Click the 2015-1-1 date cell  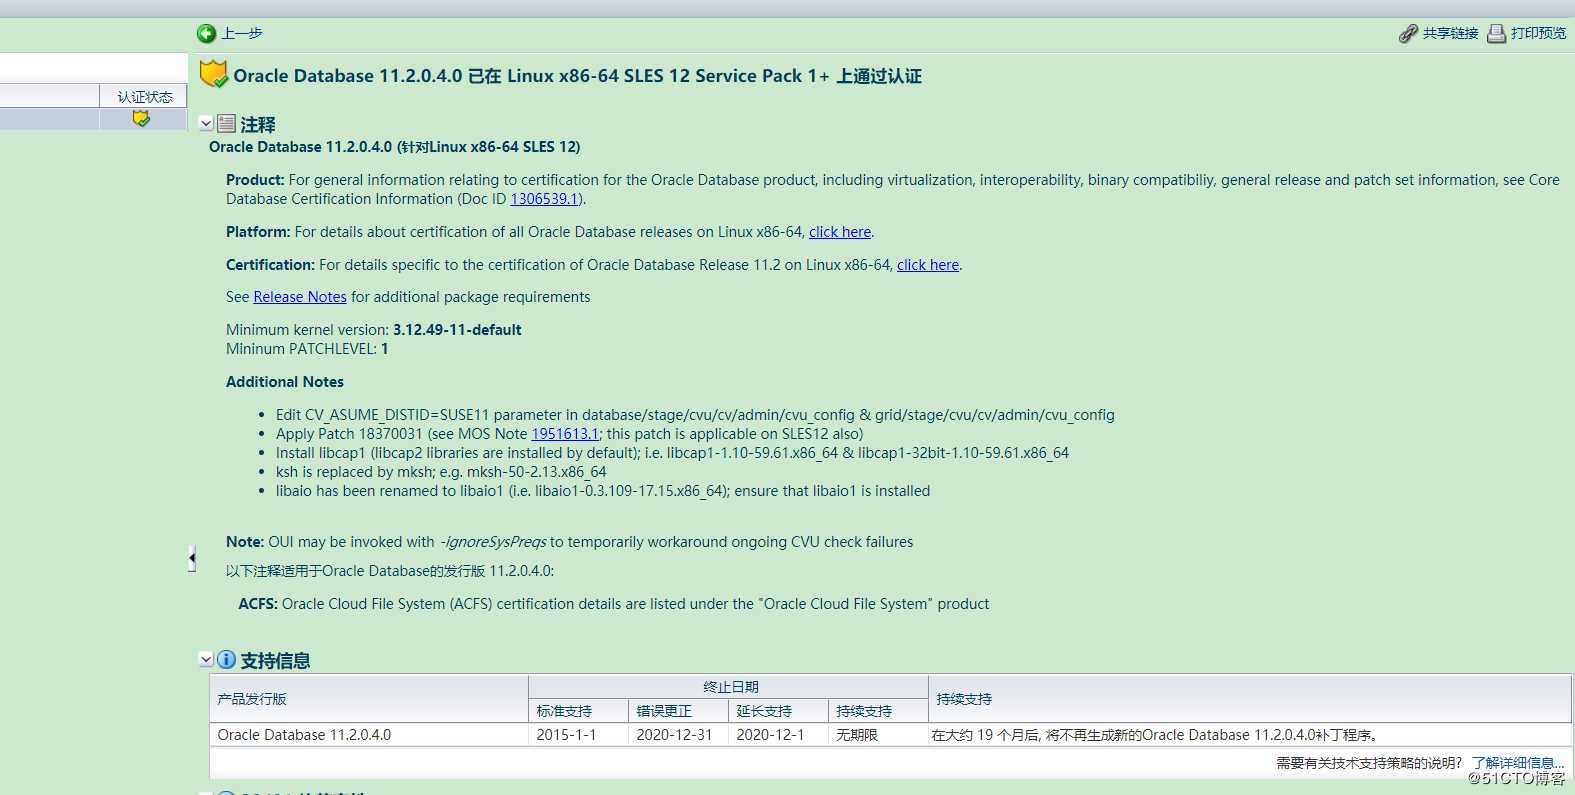tap(578, 735)
